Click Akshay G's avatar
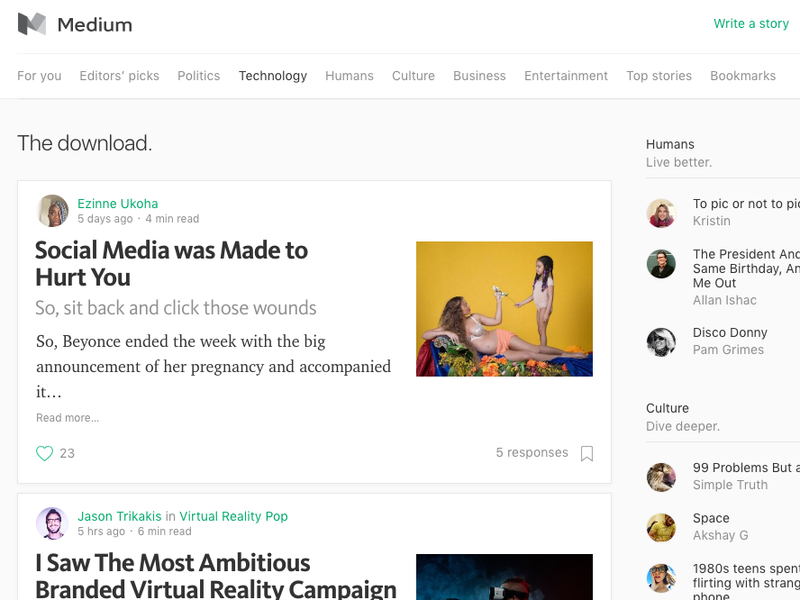800x600 pixels. 661,527
